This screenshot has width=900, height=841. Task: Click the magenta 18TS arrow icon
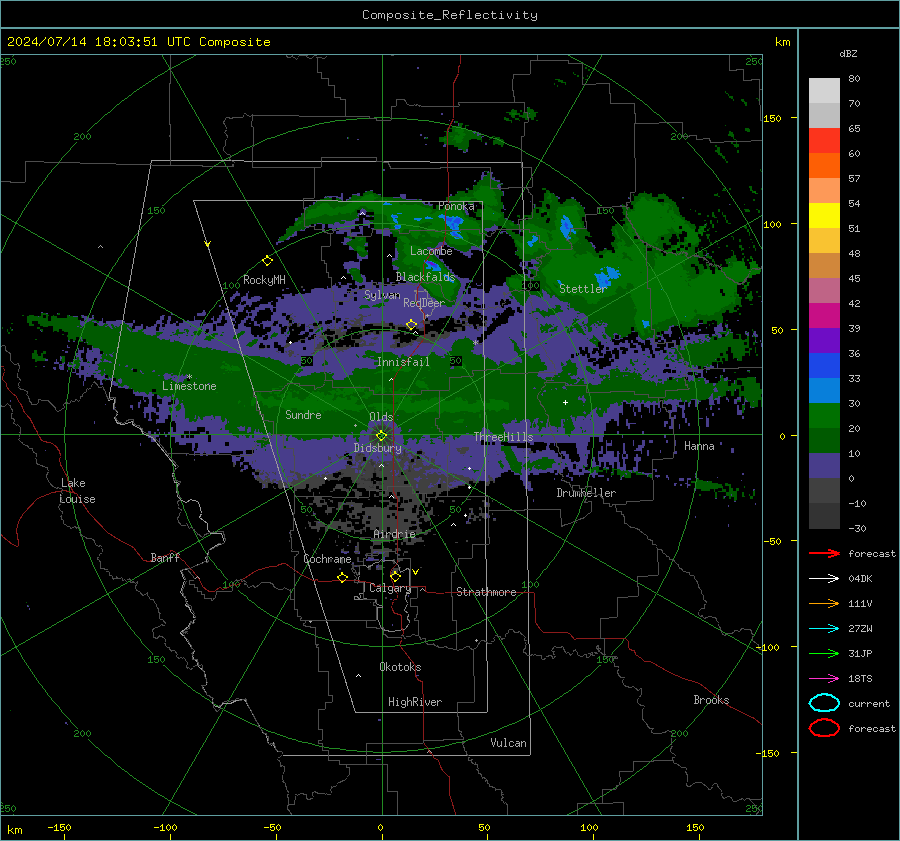click(824, 679)
